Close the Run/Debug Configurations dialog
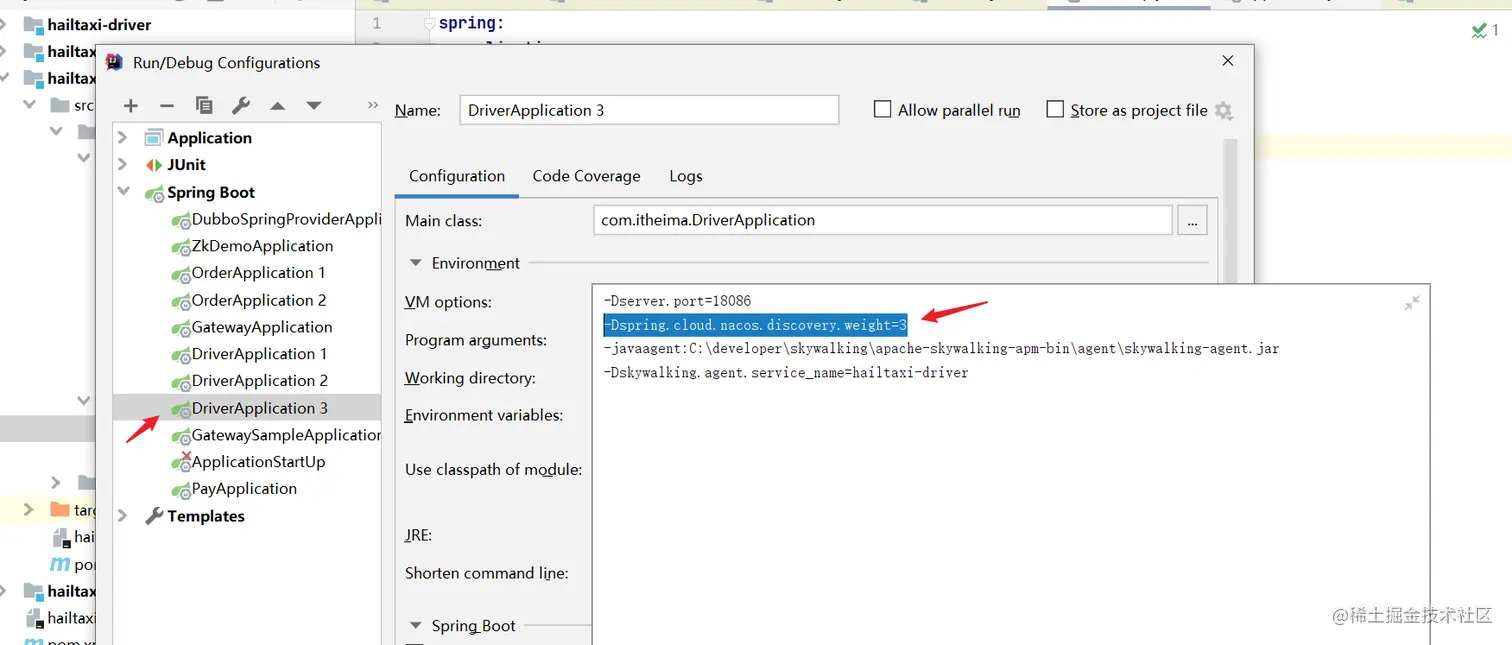Screen dimensions: 1512x645 (x=1228, y=62)
